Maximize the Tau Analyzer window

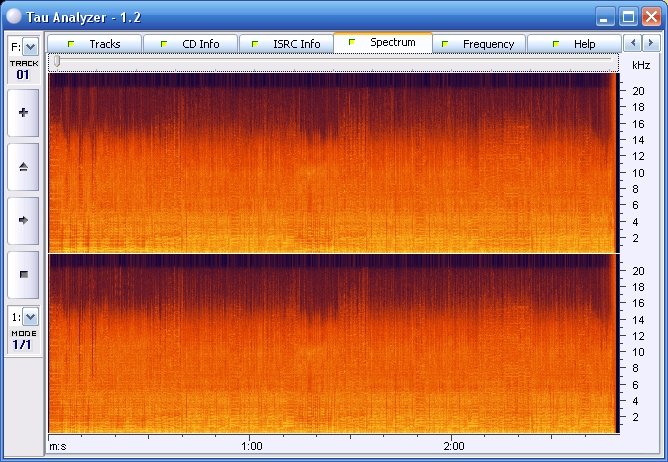pos(628,16)
